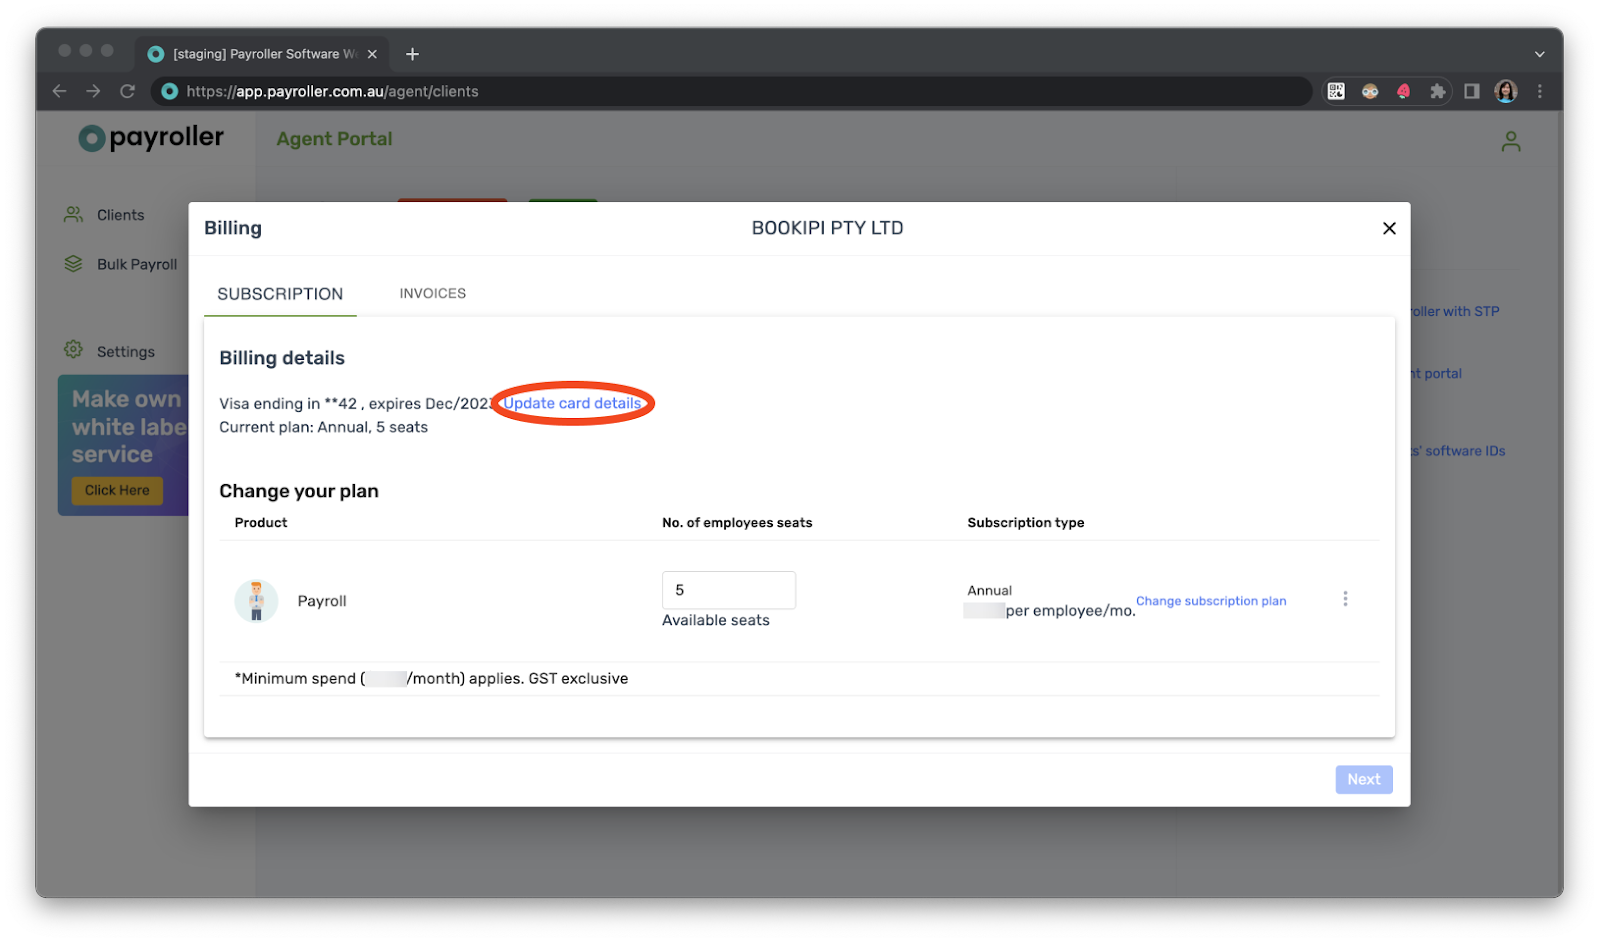Click the QR code extension icon

point(1336,91)
